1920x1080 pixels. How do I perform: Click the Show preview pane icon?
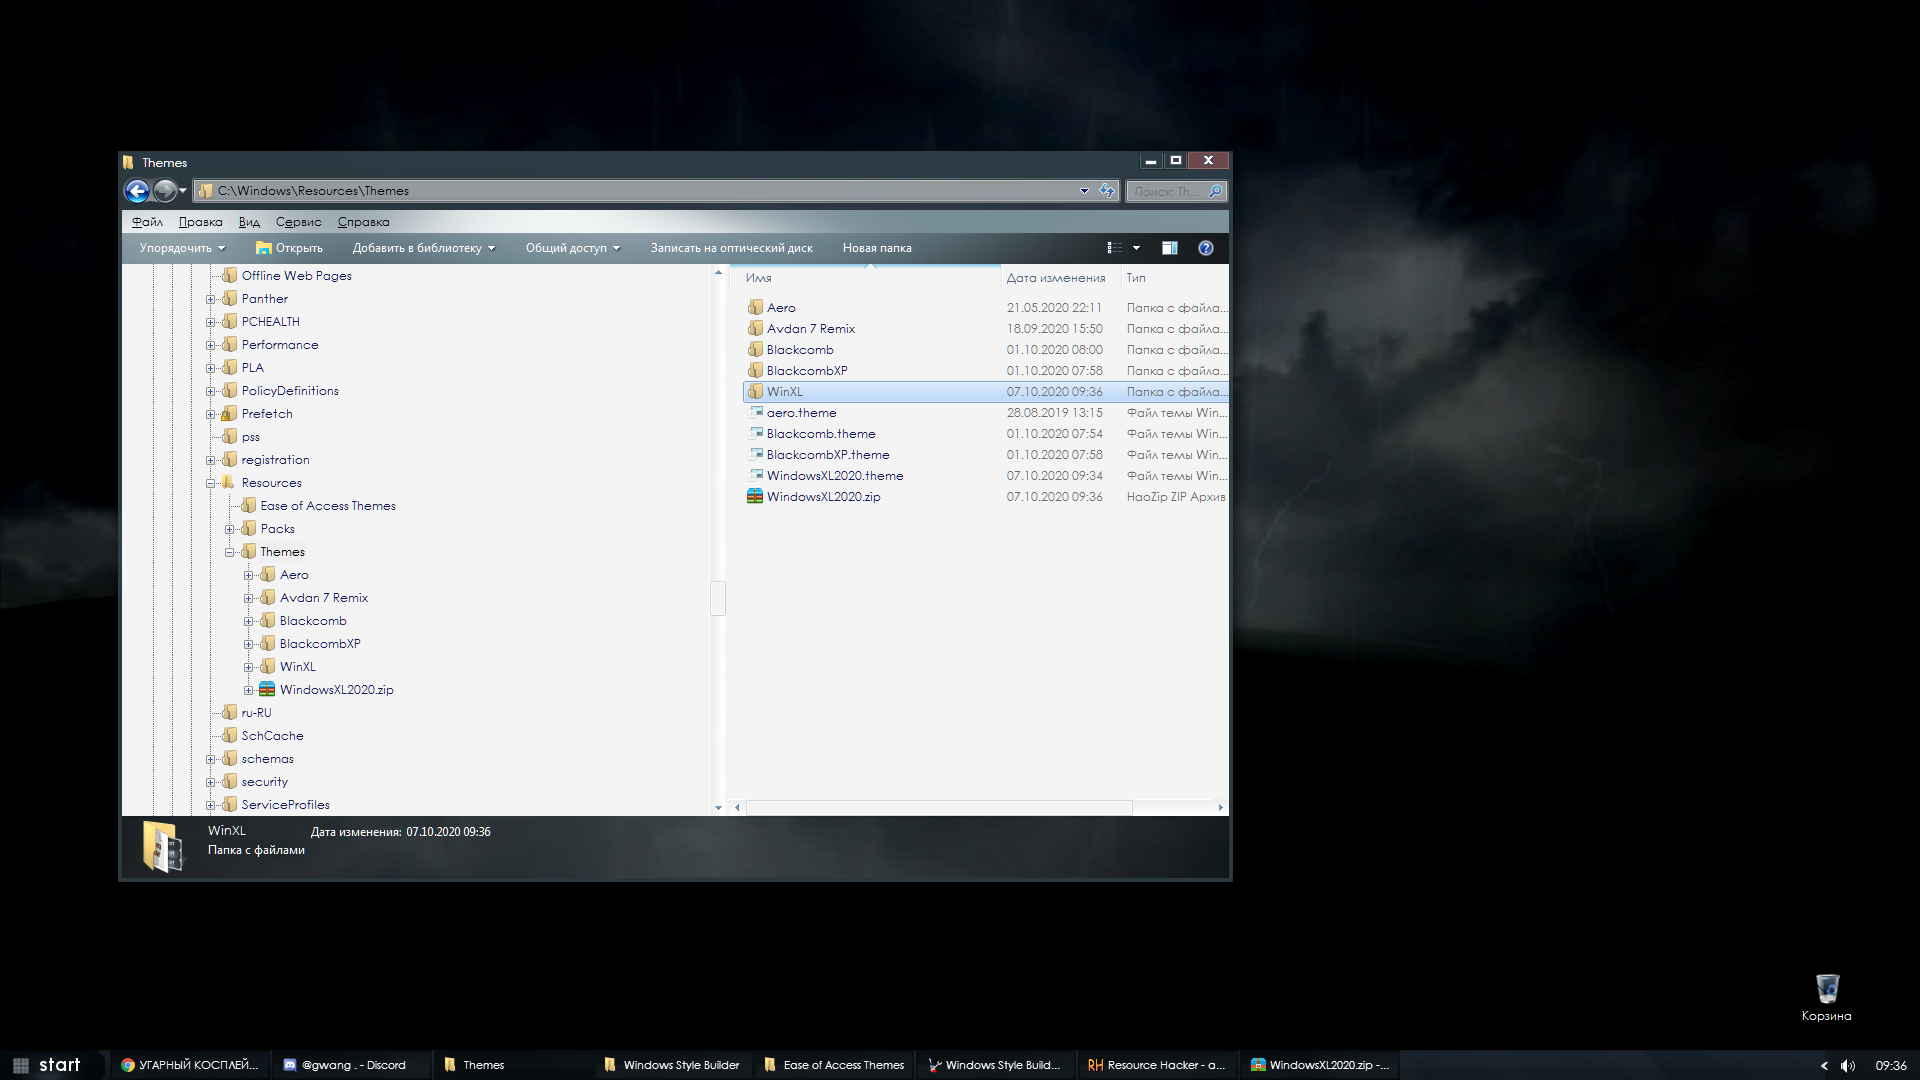coord(1168,247)
